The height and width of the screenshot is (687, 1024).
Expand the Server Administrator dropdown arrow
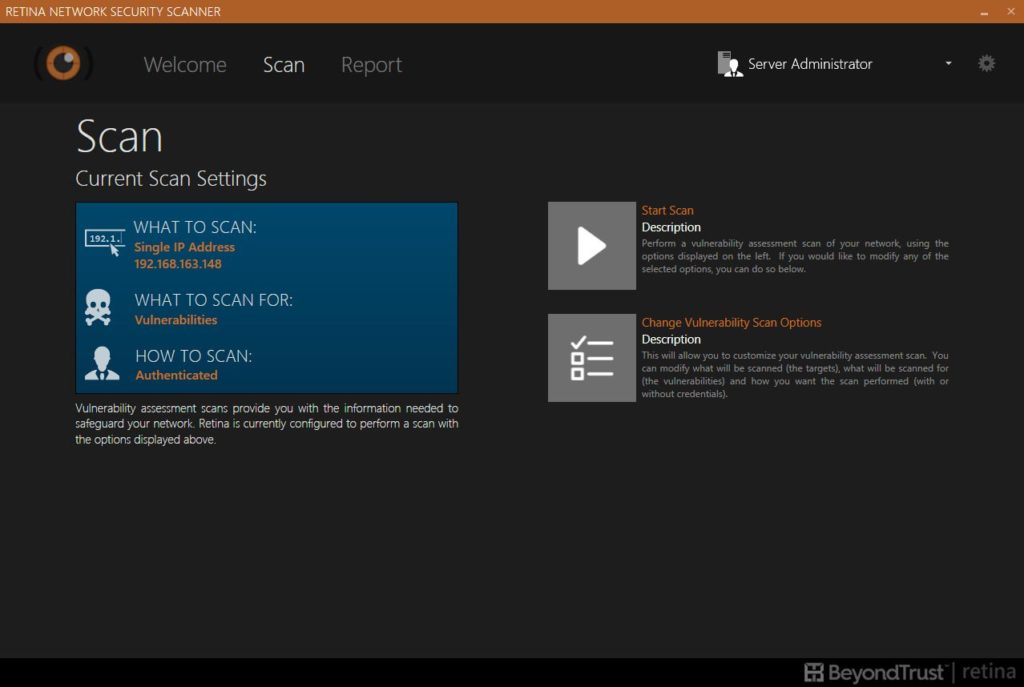click(x=948, y=64)
